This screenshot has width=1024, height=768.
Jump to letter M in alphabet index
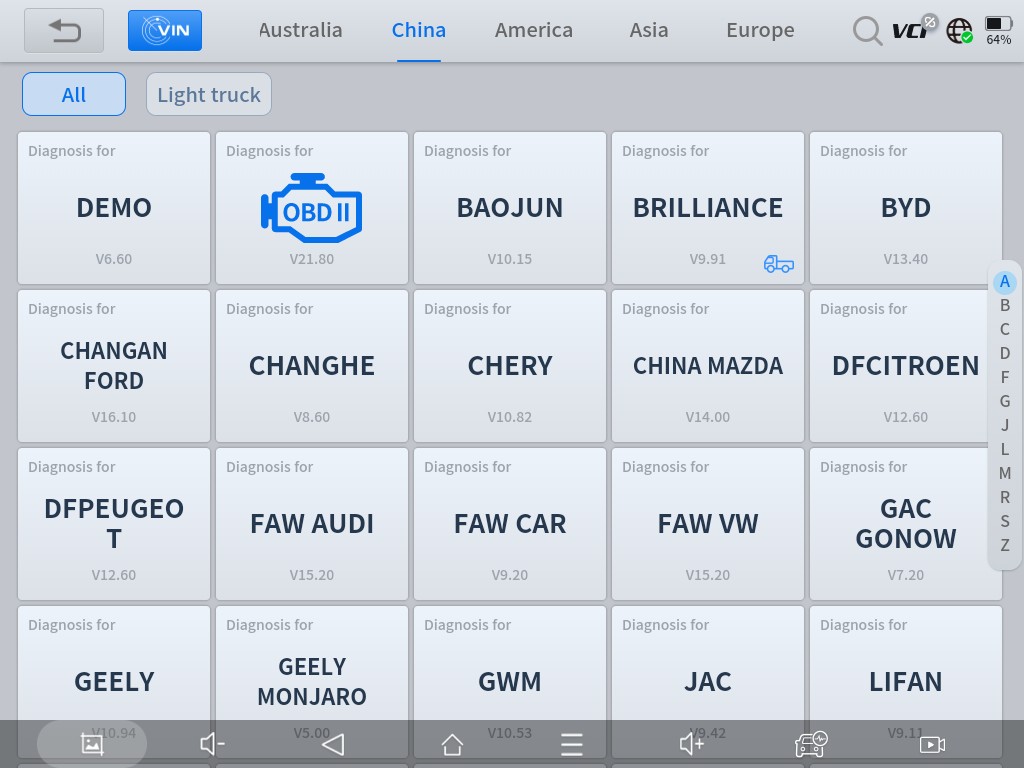coord(1004,473)
